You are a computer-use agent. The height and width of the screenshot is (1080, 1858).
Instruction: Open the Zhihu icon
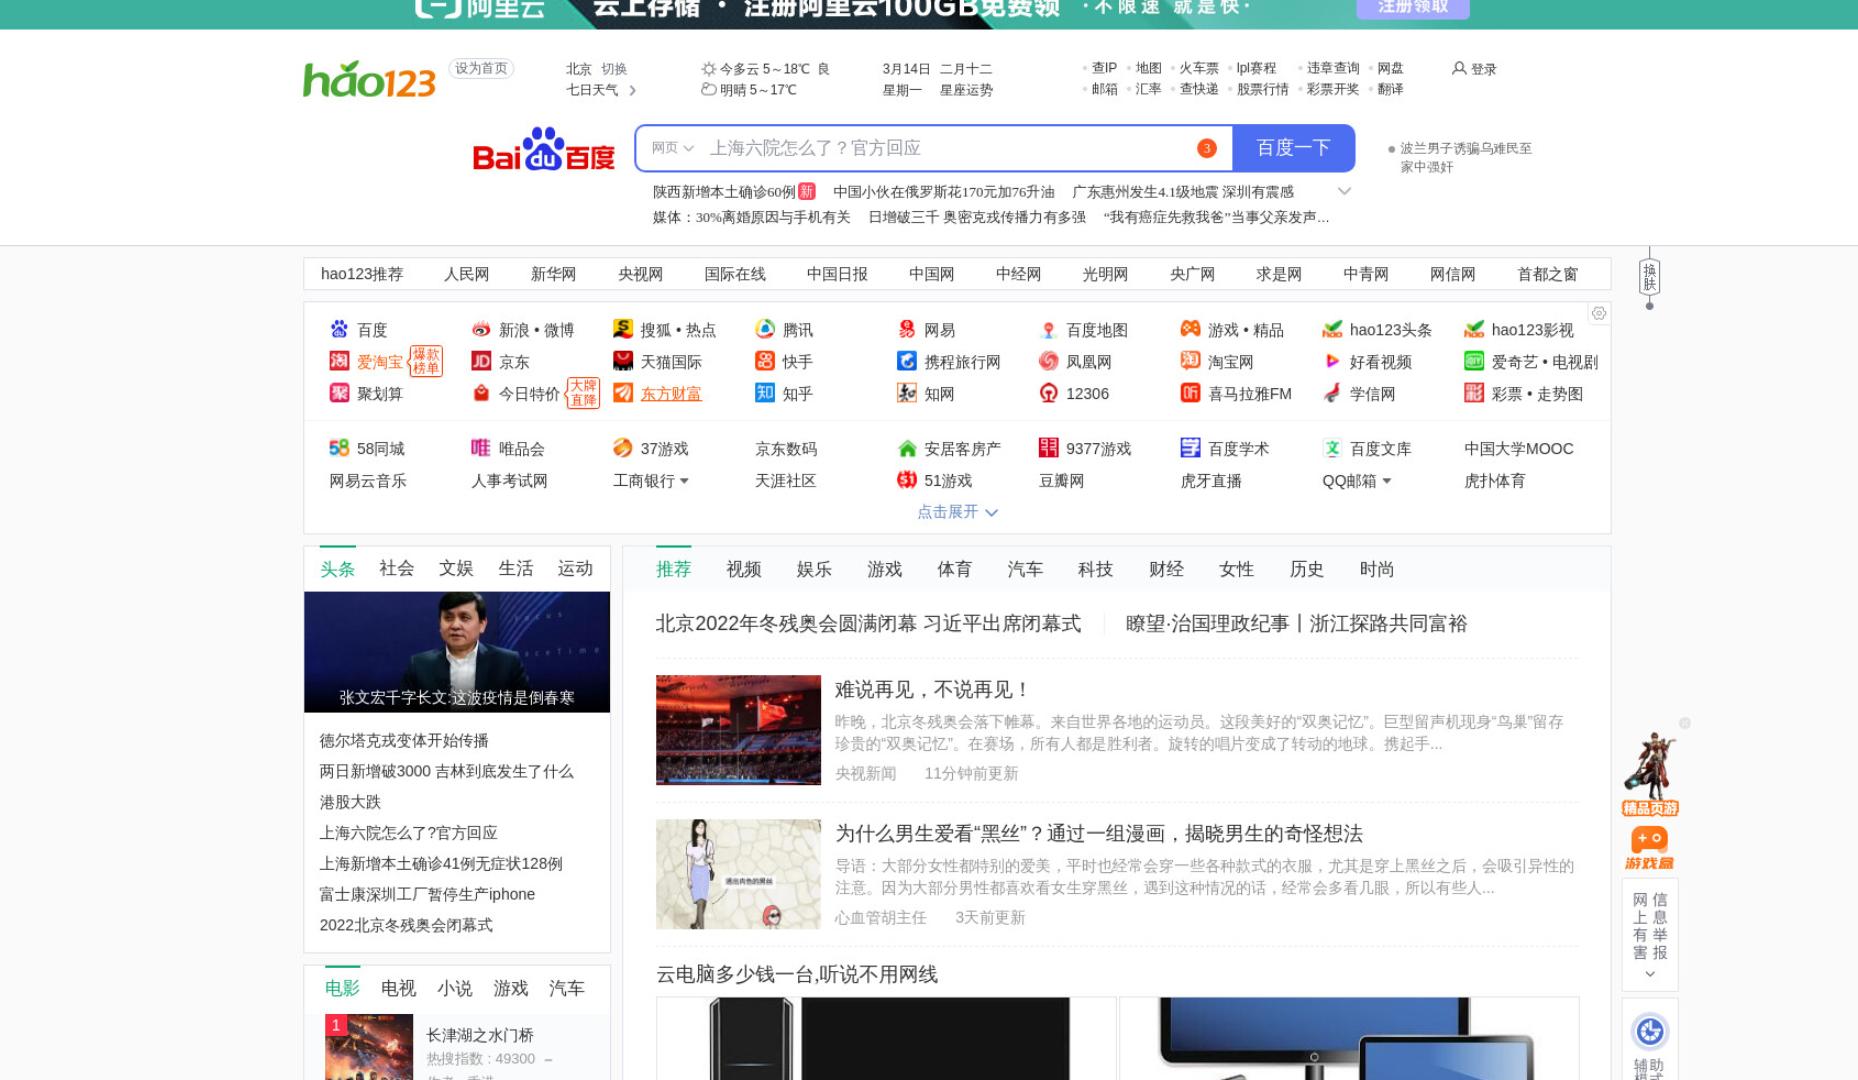[x=765, y=393]
